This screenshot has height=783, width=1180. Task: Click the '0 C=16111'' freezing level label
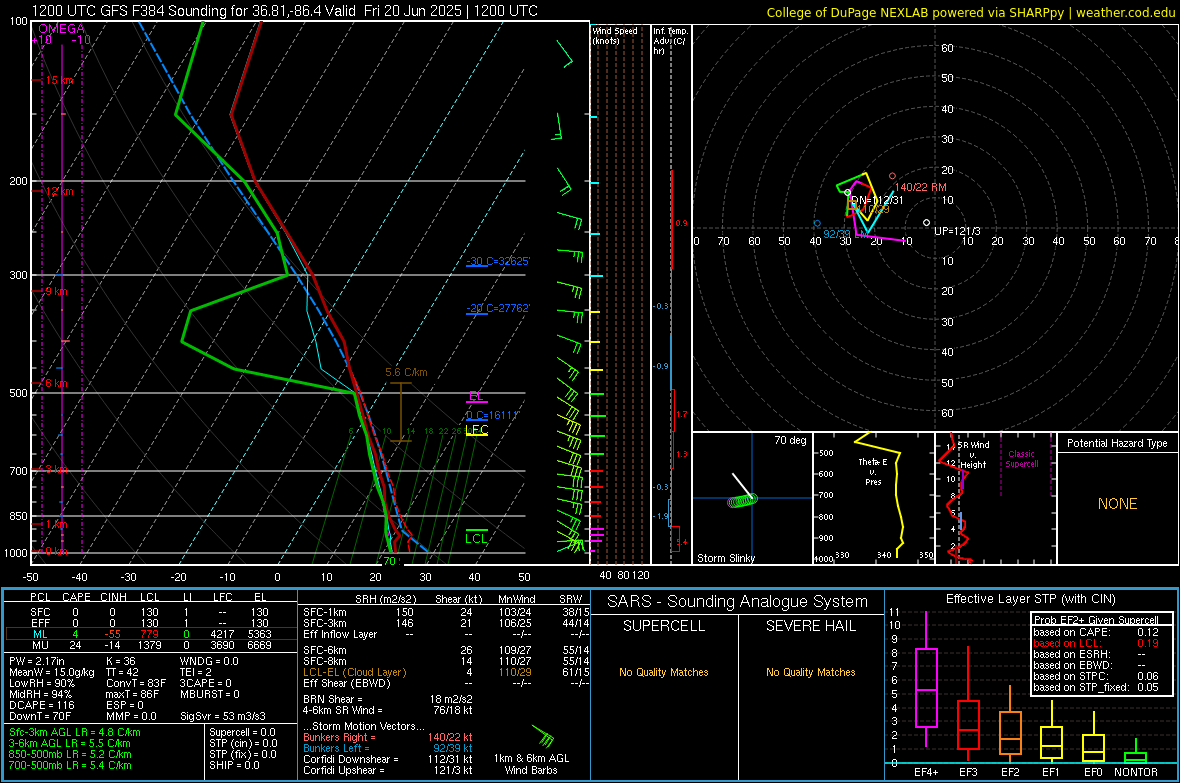click(493, 416)
